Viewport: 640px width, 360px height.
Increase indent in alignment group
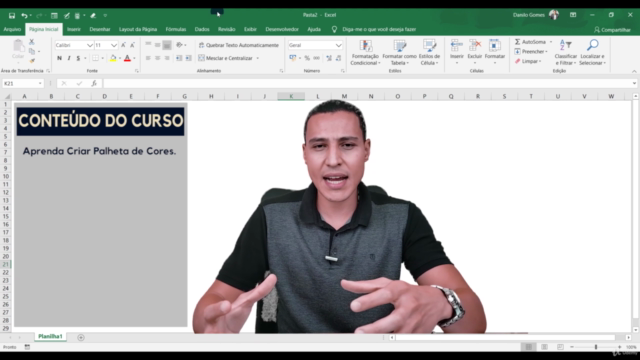(x=188, y=58)
